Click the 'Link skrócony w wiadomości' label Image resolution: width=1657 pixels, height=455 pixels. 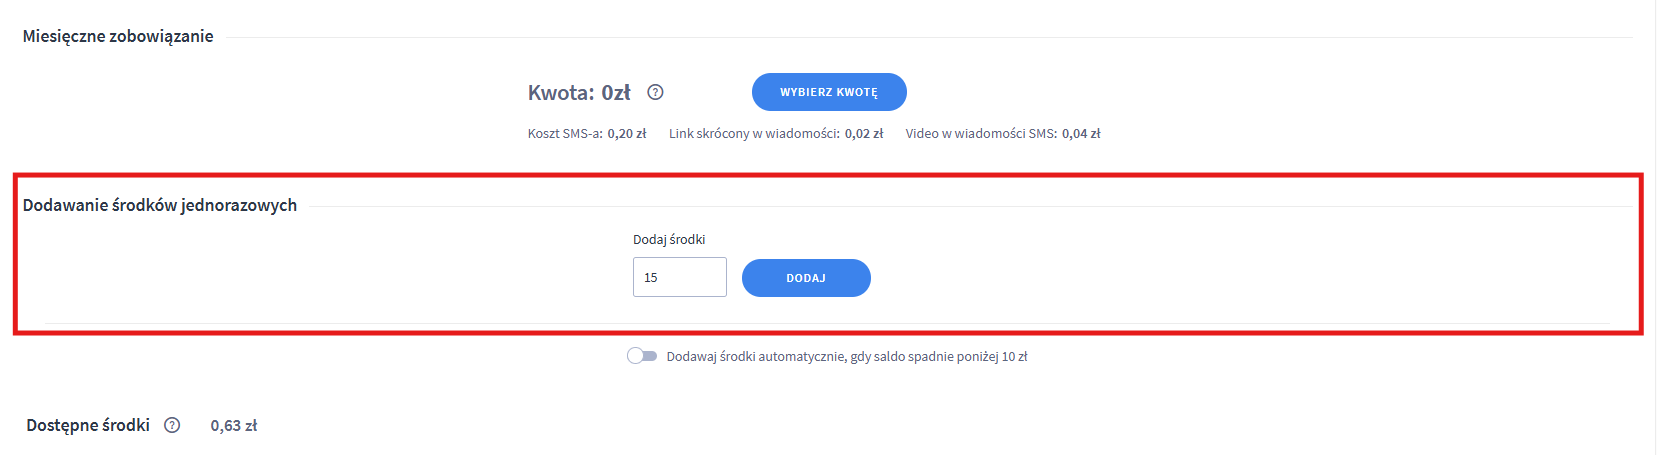[754, 133]
